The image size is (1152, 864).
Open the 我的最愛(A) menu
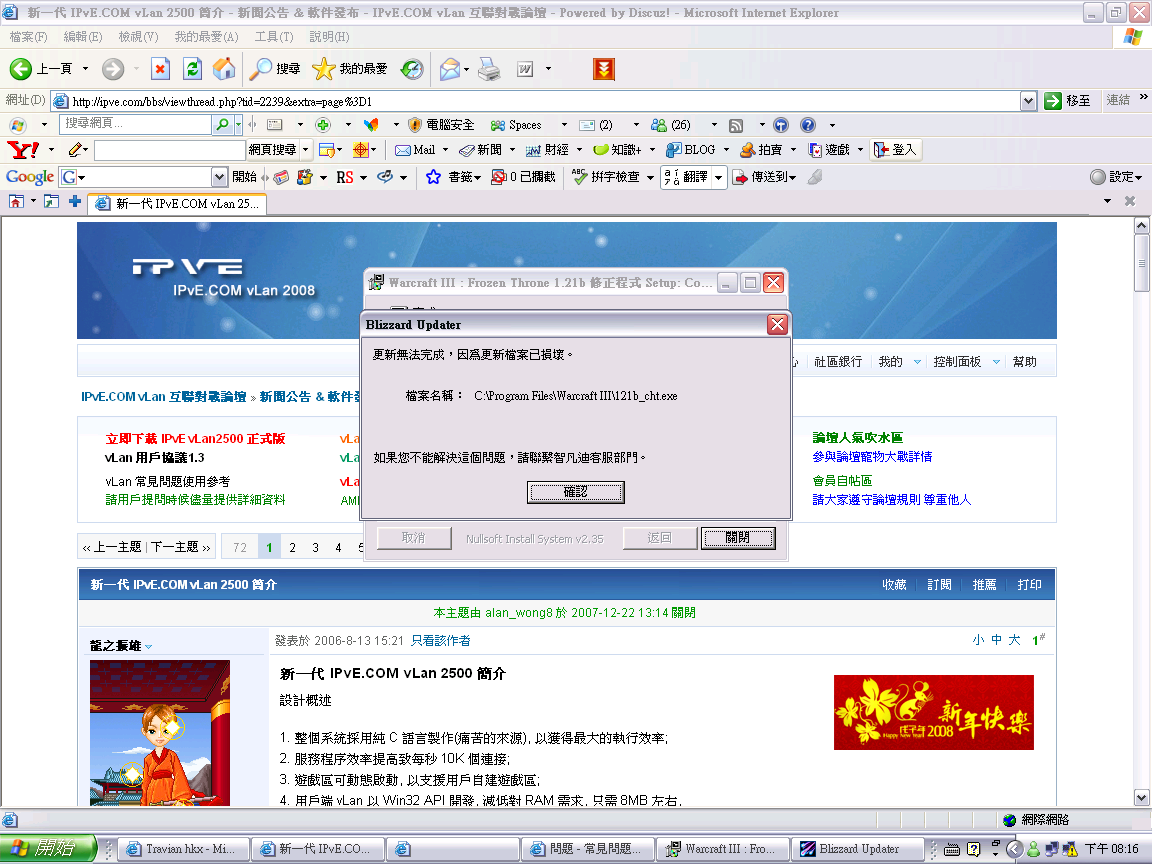tap(206, 37)
